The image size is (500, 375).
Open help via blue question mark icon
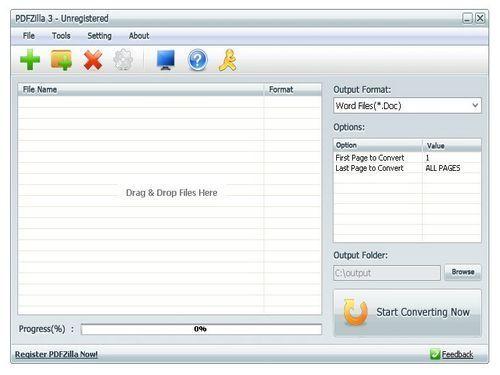coord(197,60)
